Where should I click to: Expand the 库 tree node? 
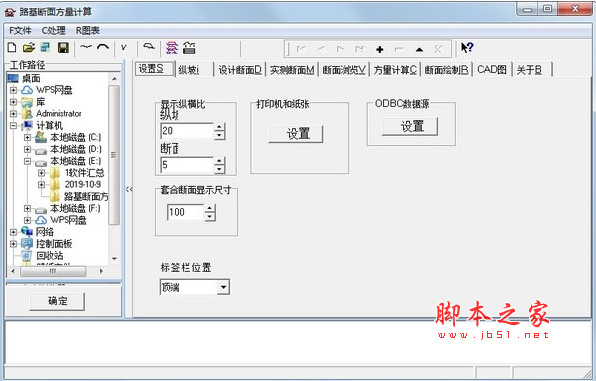point(13,102)
